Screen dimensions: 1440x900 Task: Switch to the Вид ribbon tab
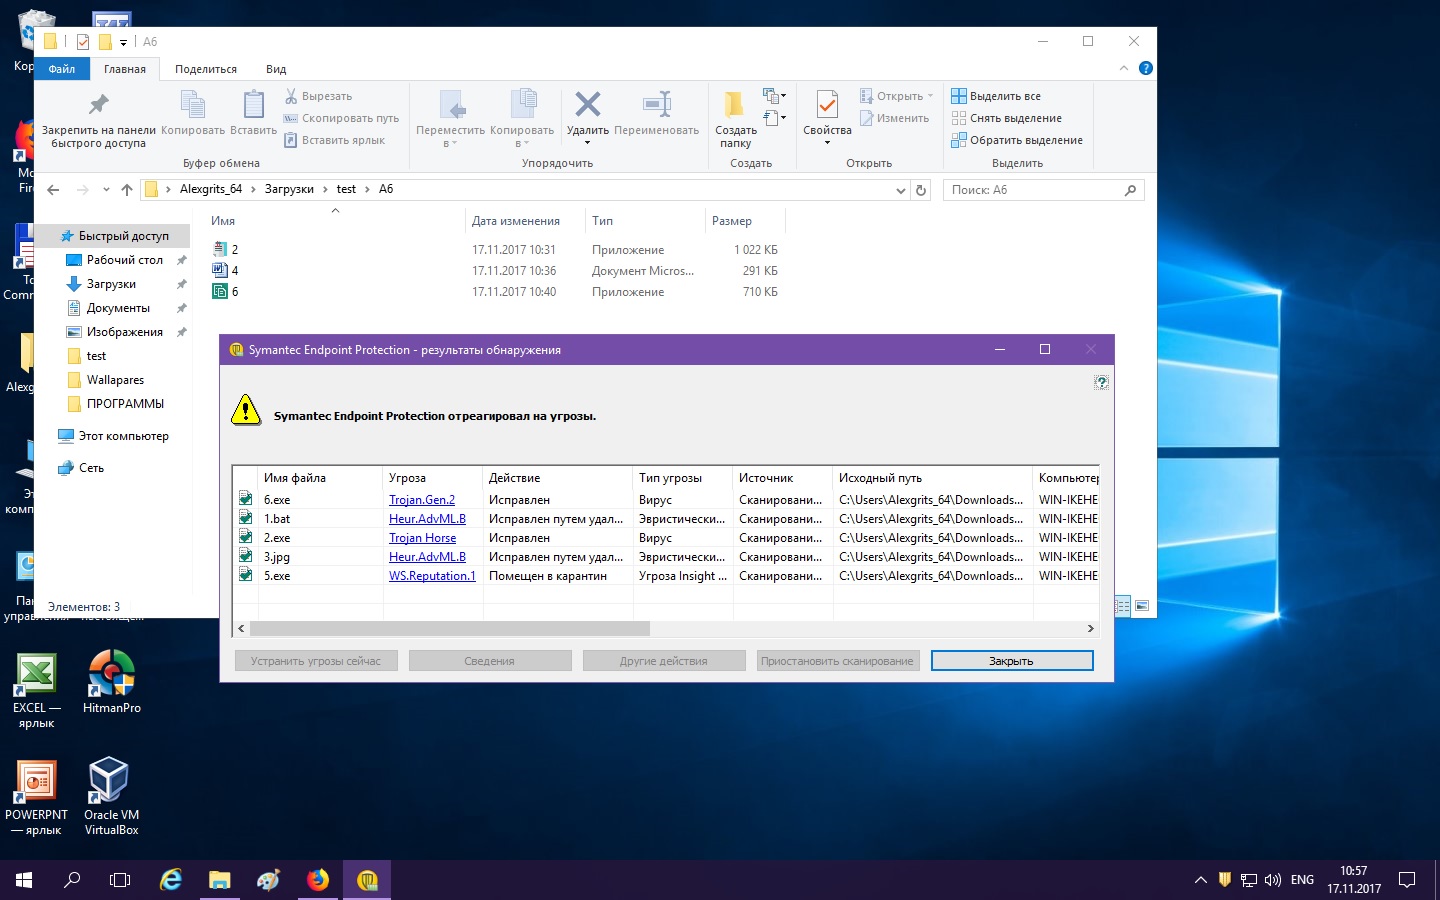click(x=276, y=69)
